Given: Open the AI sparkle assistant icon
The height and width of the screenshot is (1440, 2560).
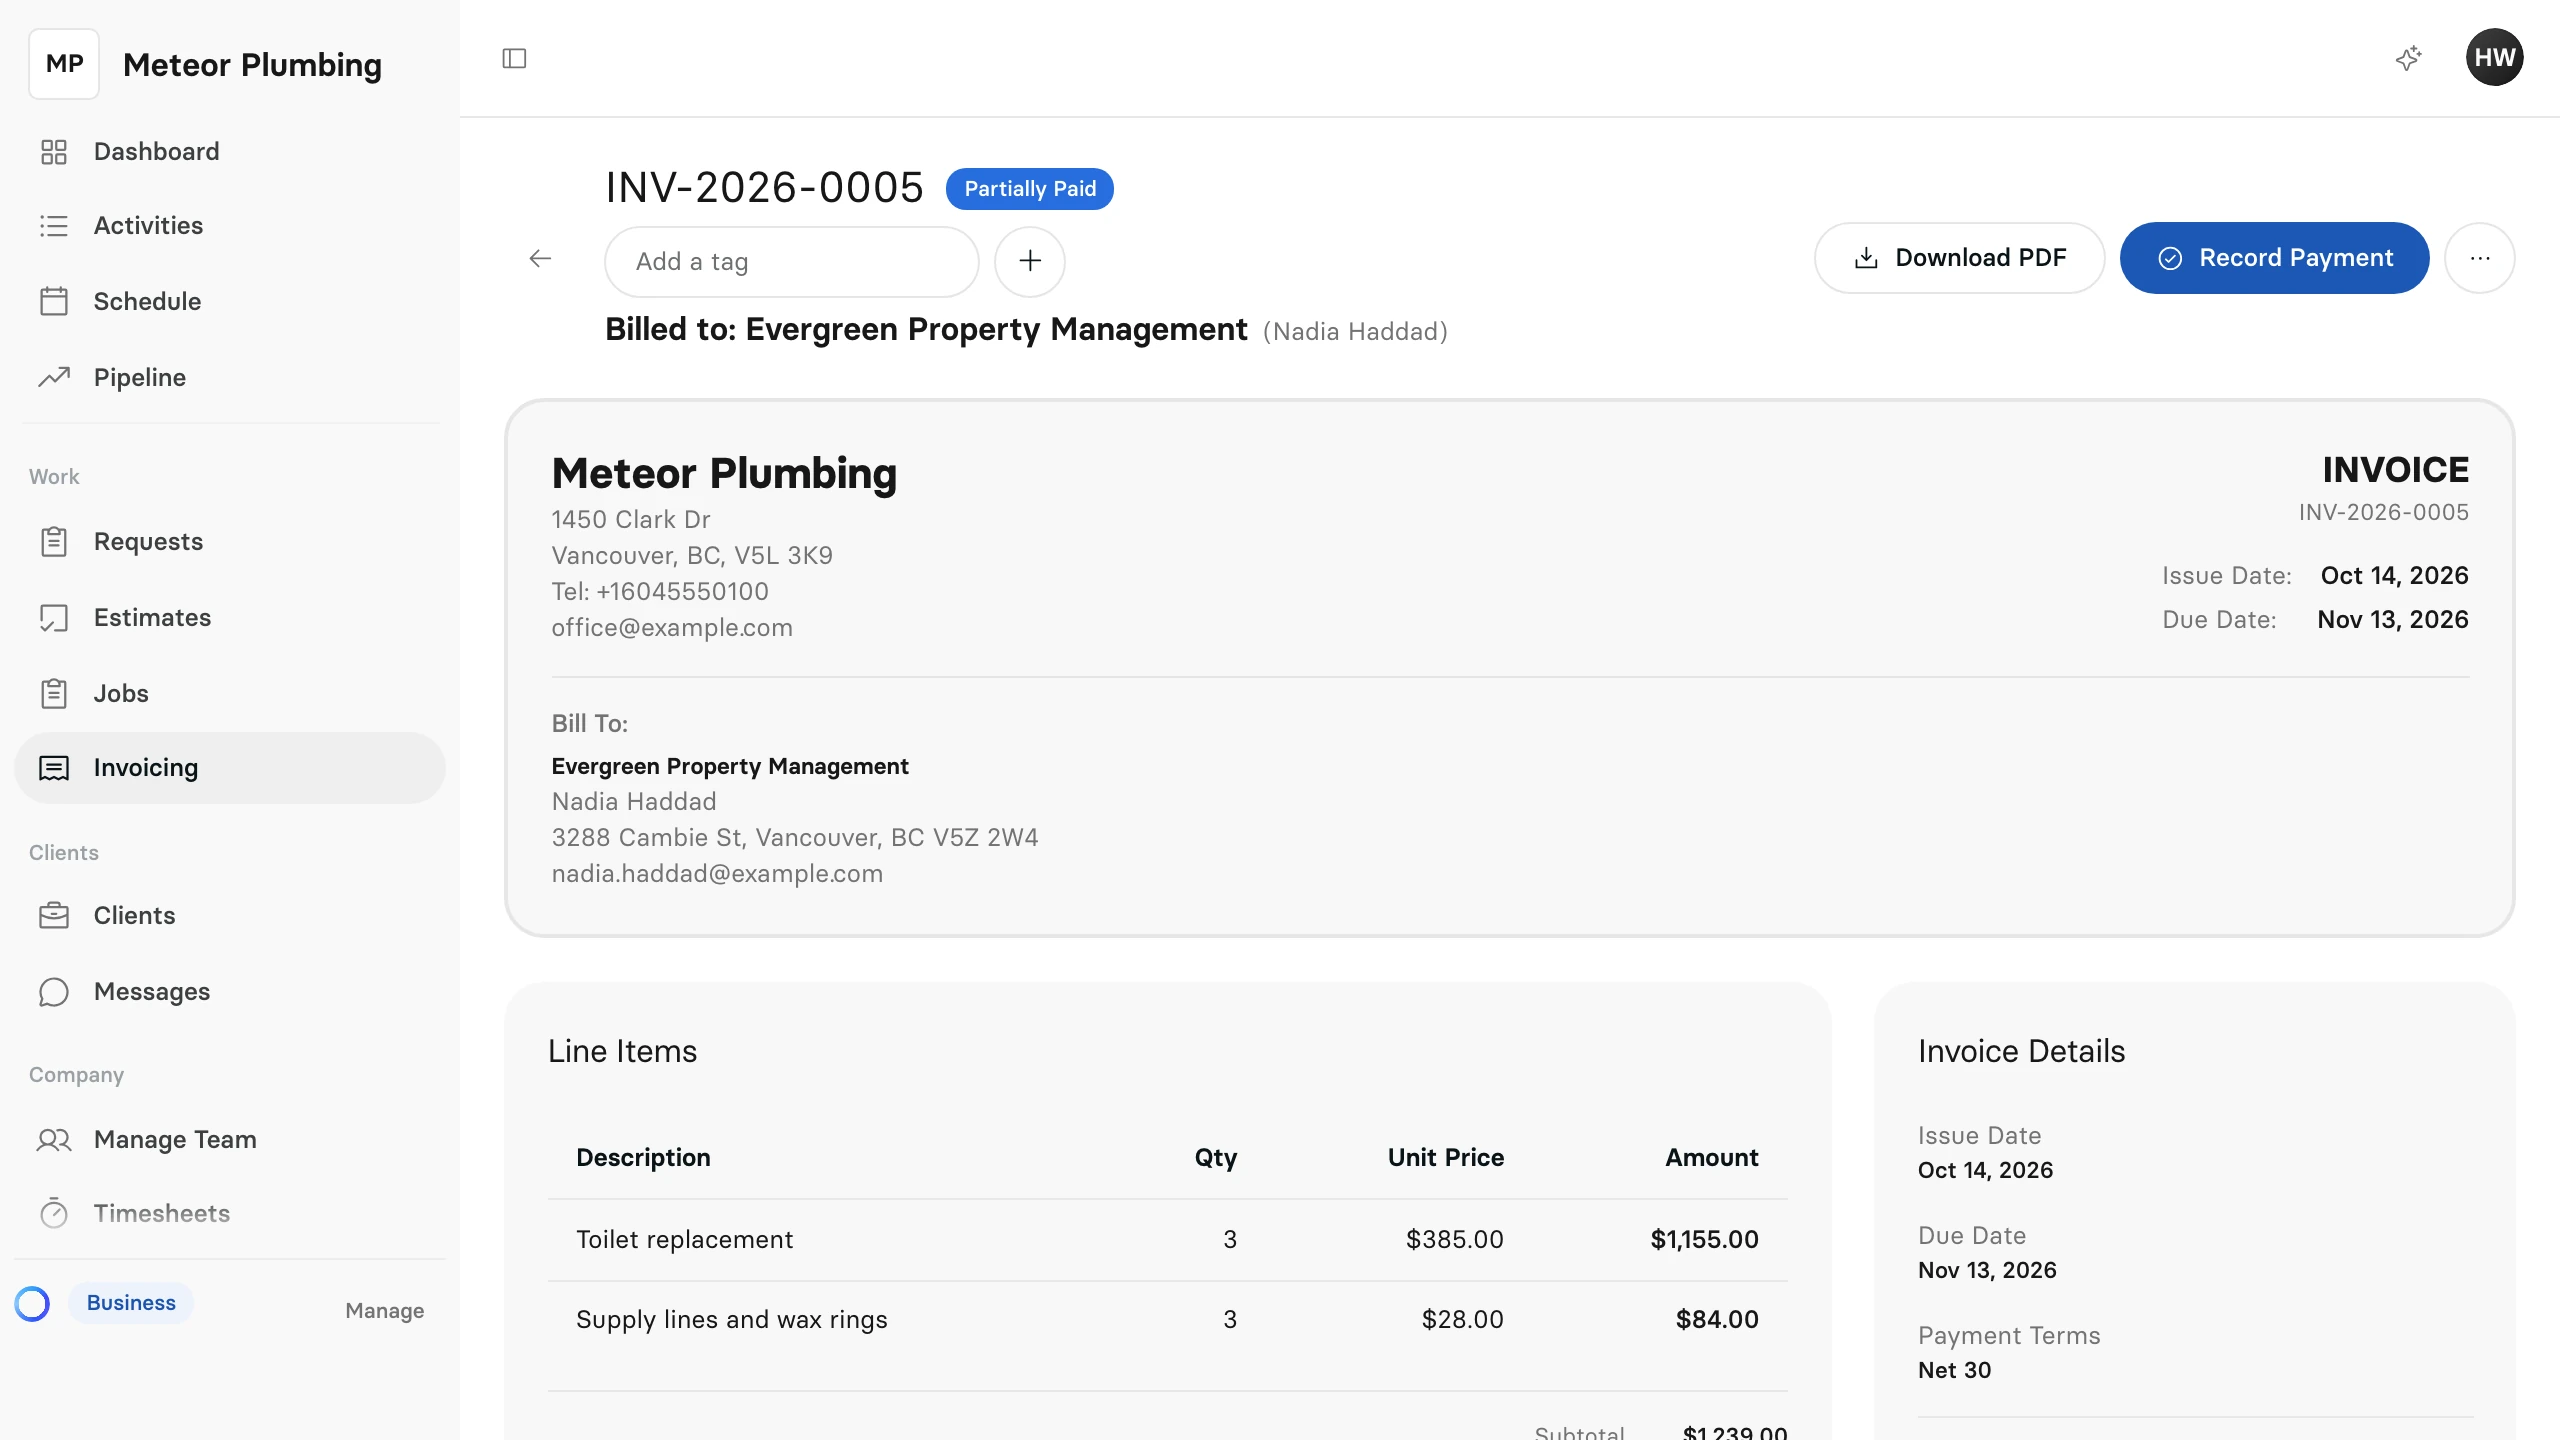Looking at the screenshot, I should 2409,58.
